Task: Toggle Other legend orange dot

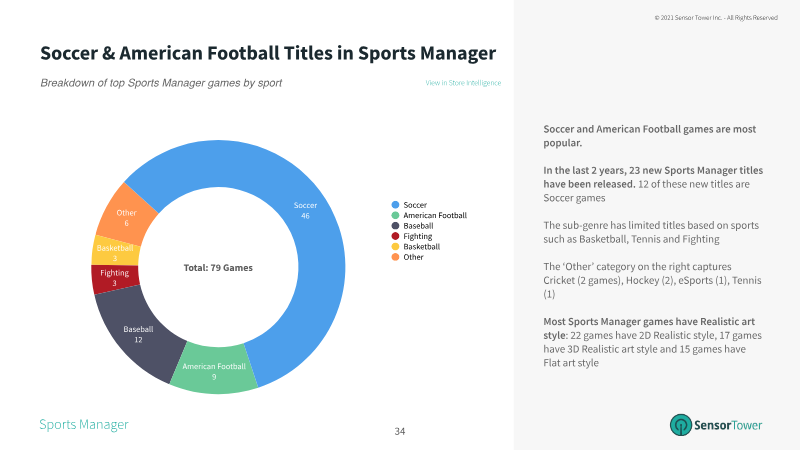Action: pyautogui.click(x=395, y=257)
